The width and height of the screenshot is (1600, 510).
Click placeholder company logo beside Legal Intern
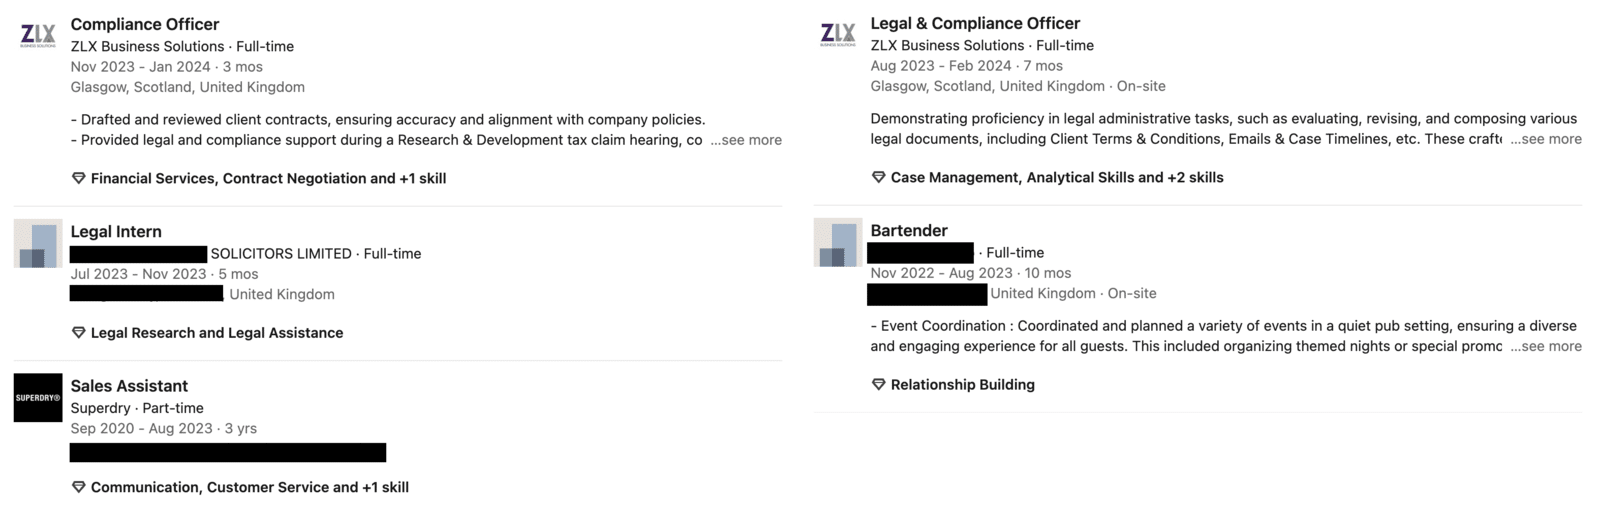click(38, 244)
